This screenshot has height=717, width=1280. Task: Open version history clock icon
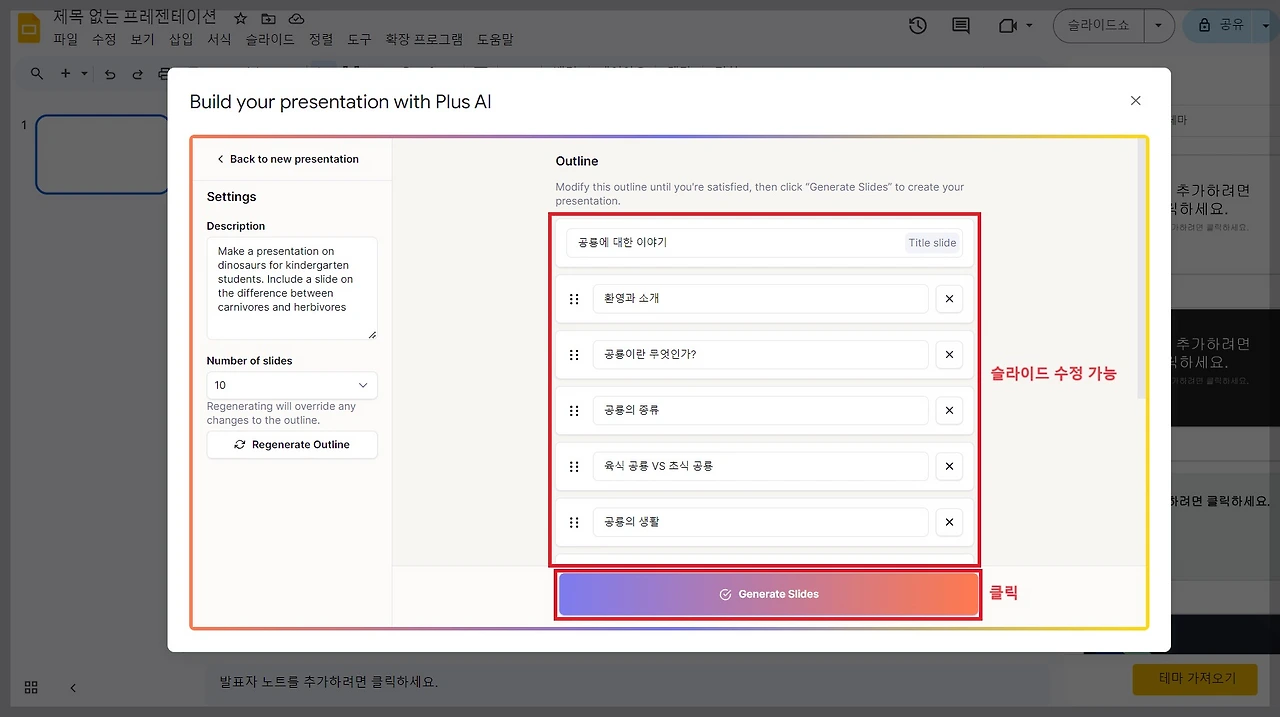click(918, 25)
